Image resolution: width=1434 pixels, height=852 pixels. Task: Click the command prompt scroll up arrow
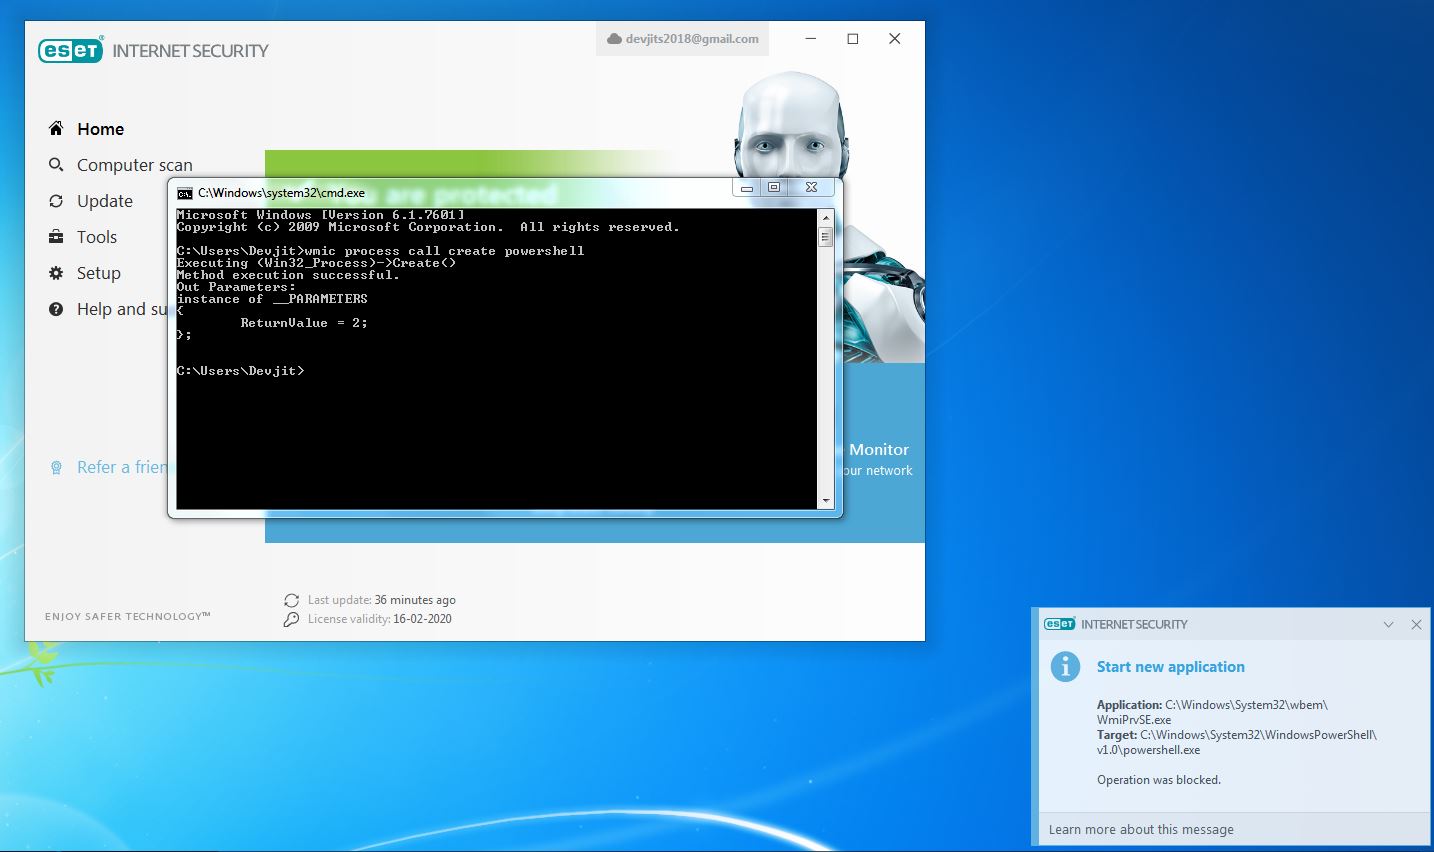point(826,217)
